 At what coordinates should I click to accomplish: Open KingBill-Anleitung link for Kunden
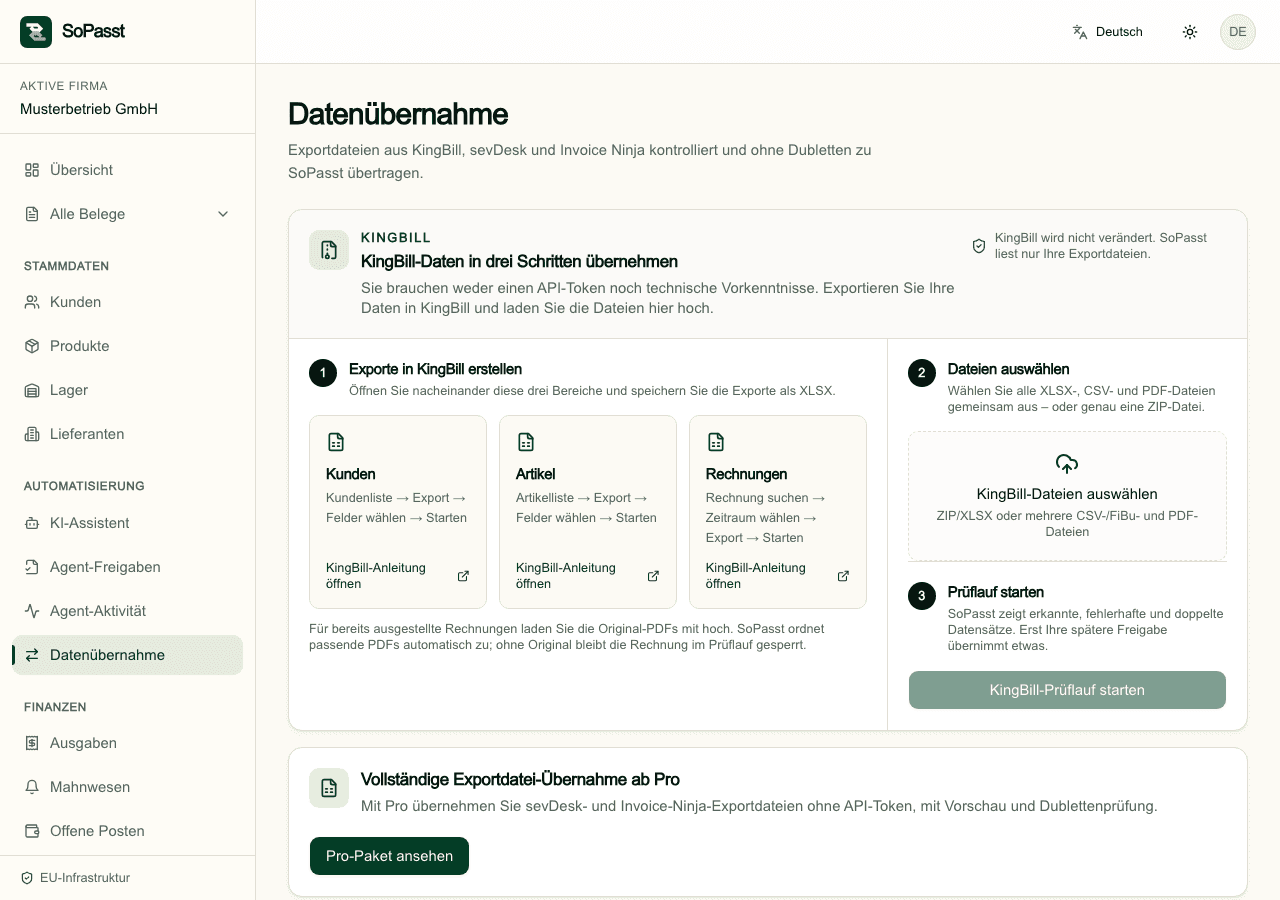pos(397,576)
